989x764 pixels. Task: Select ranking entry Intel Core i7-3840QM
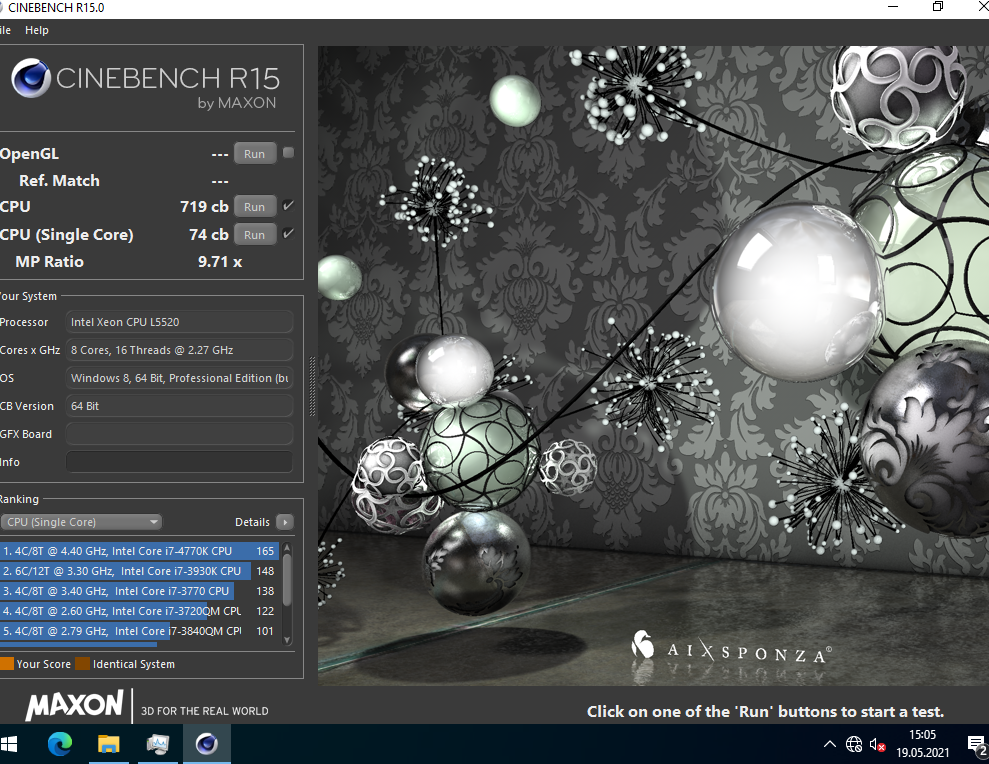click(x=139, y=631)
